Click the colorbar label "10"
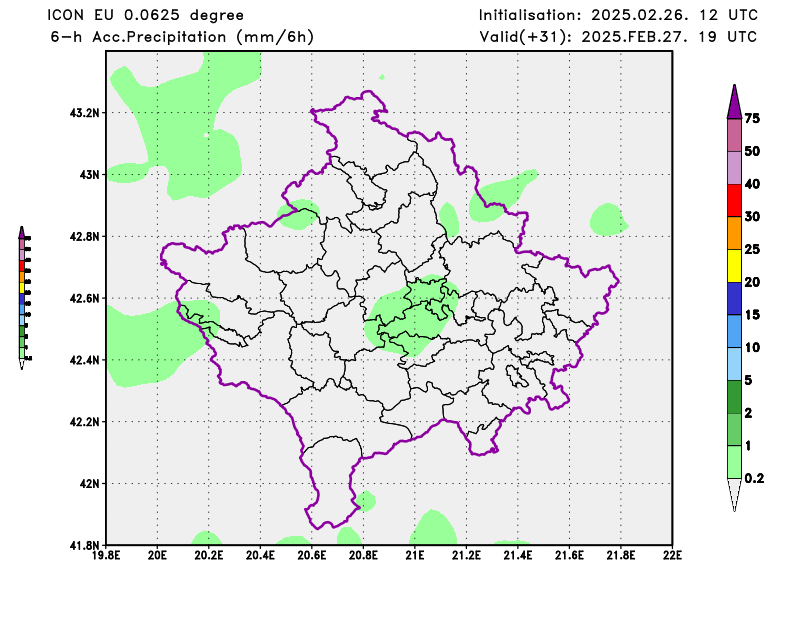 point(752,347)
